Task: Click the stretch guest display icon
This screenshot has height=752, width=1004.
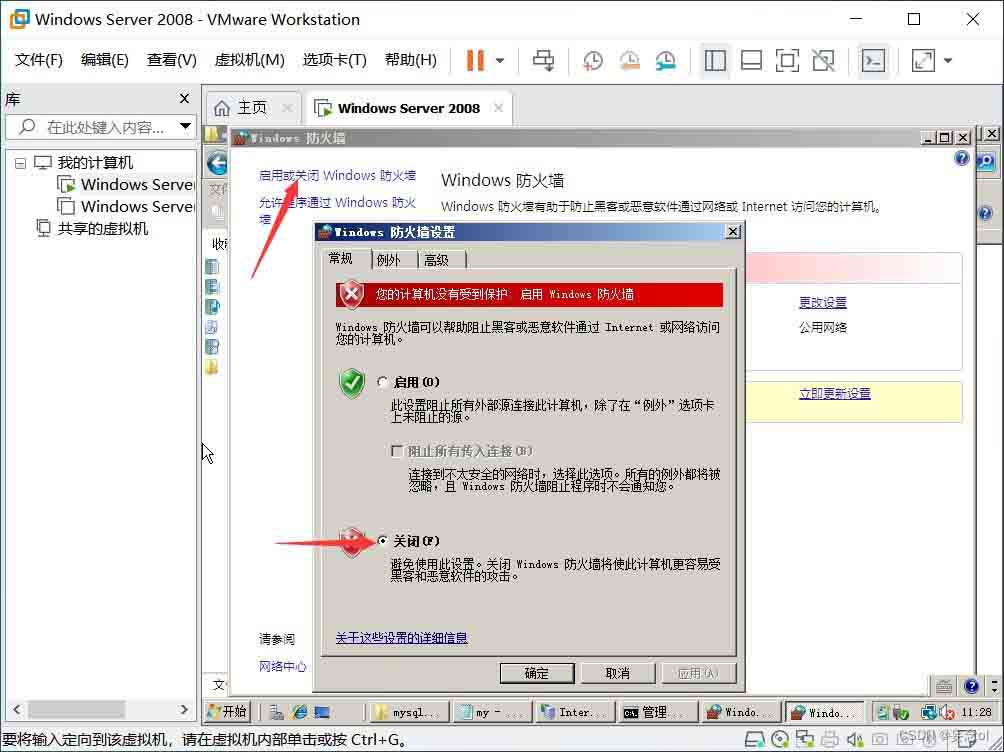Action: [923, 61]
